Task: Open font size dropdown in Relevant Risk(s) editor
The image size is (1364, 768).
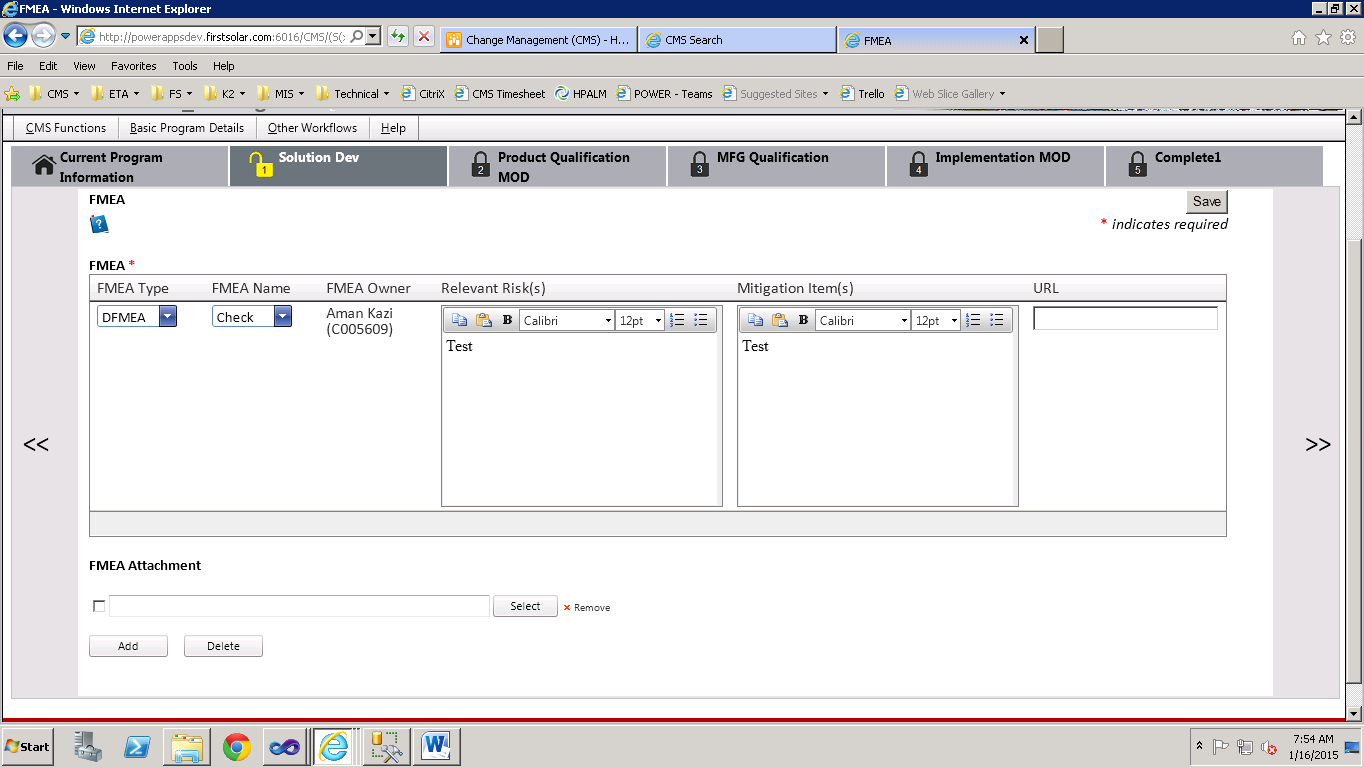Action: [640, 321]
